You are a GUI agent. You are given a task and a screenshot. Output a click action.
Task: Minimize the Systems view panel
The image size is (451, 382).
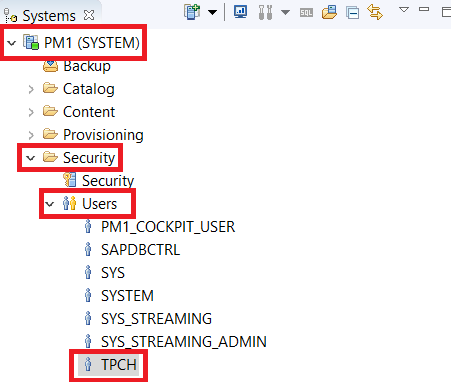[424, 9]
